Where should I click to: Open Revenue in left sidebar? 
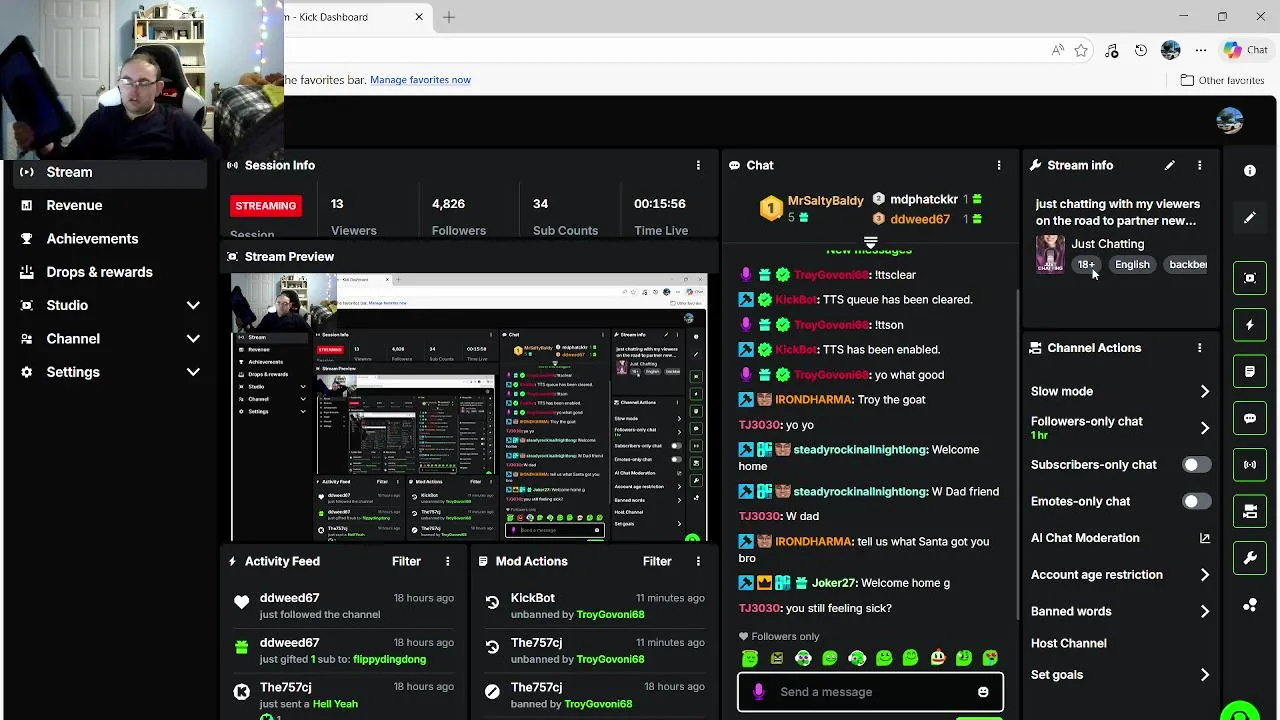pyautogui.click(x=110, y=205)
